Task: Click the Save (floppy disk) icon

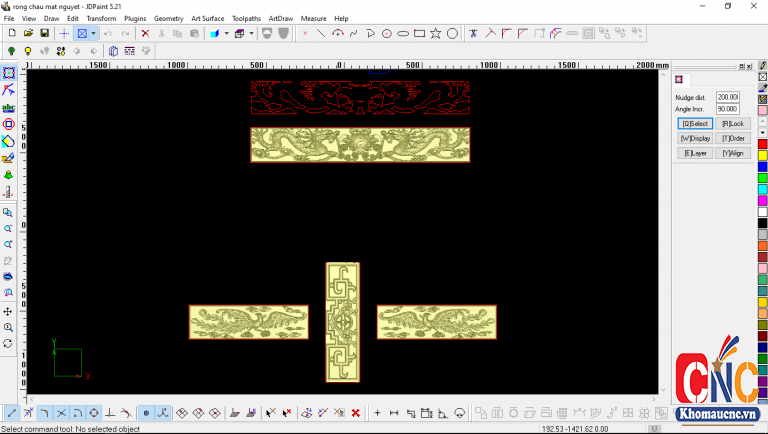Action: (x=44, y=33)
